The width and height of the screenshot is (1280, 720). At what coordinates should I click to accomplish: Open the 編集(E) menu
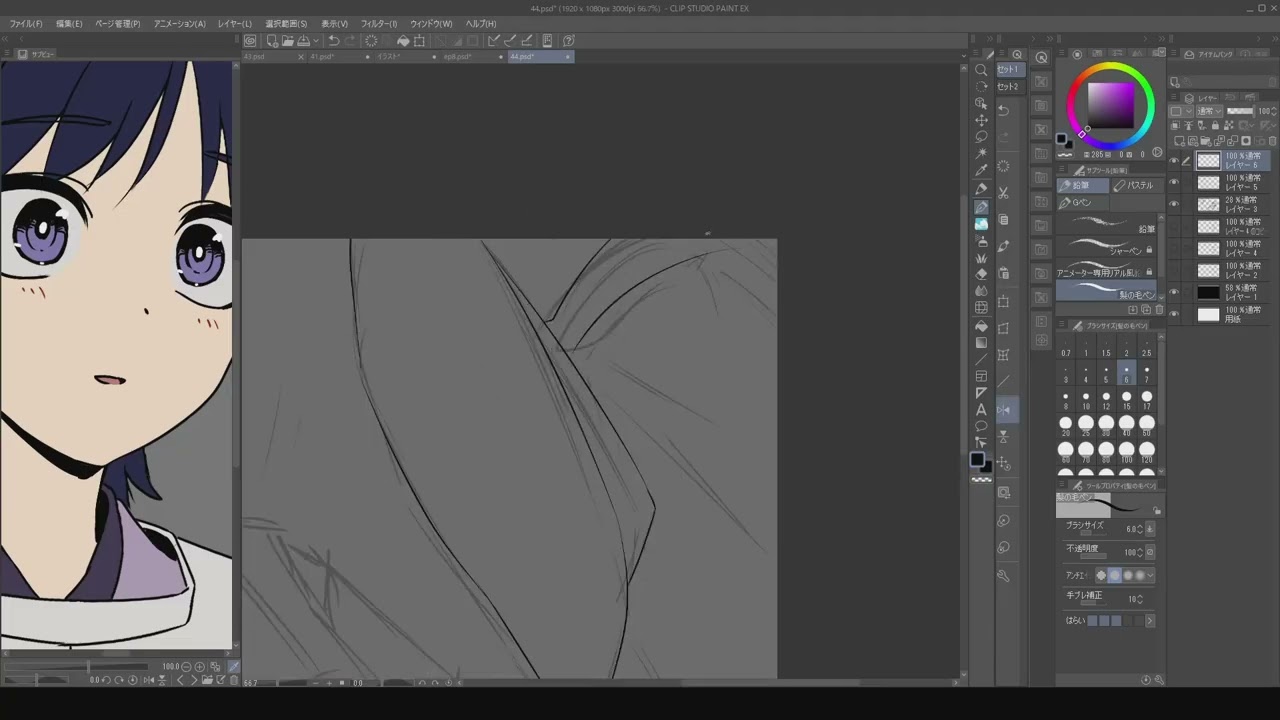pyautogui.click(x=69, y=23)
